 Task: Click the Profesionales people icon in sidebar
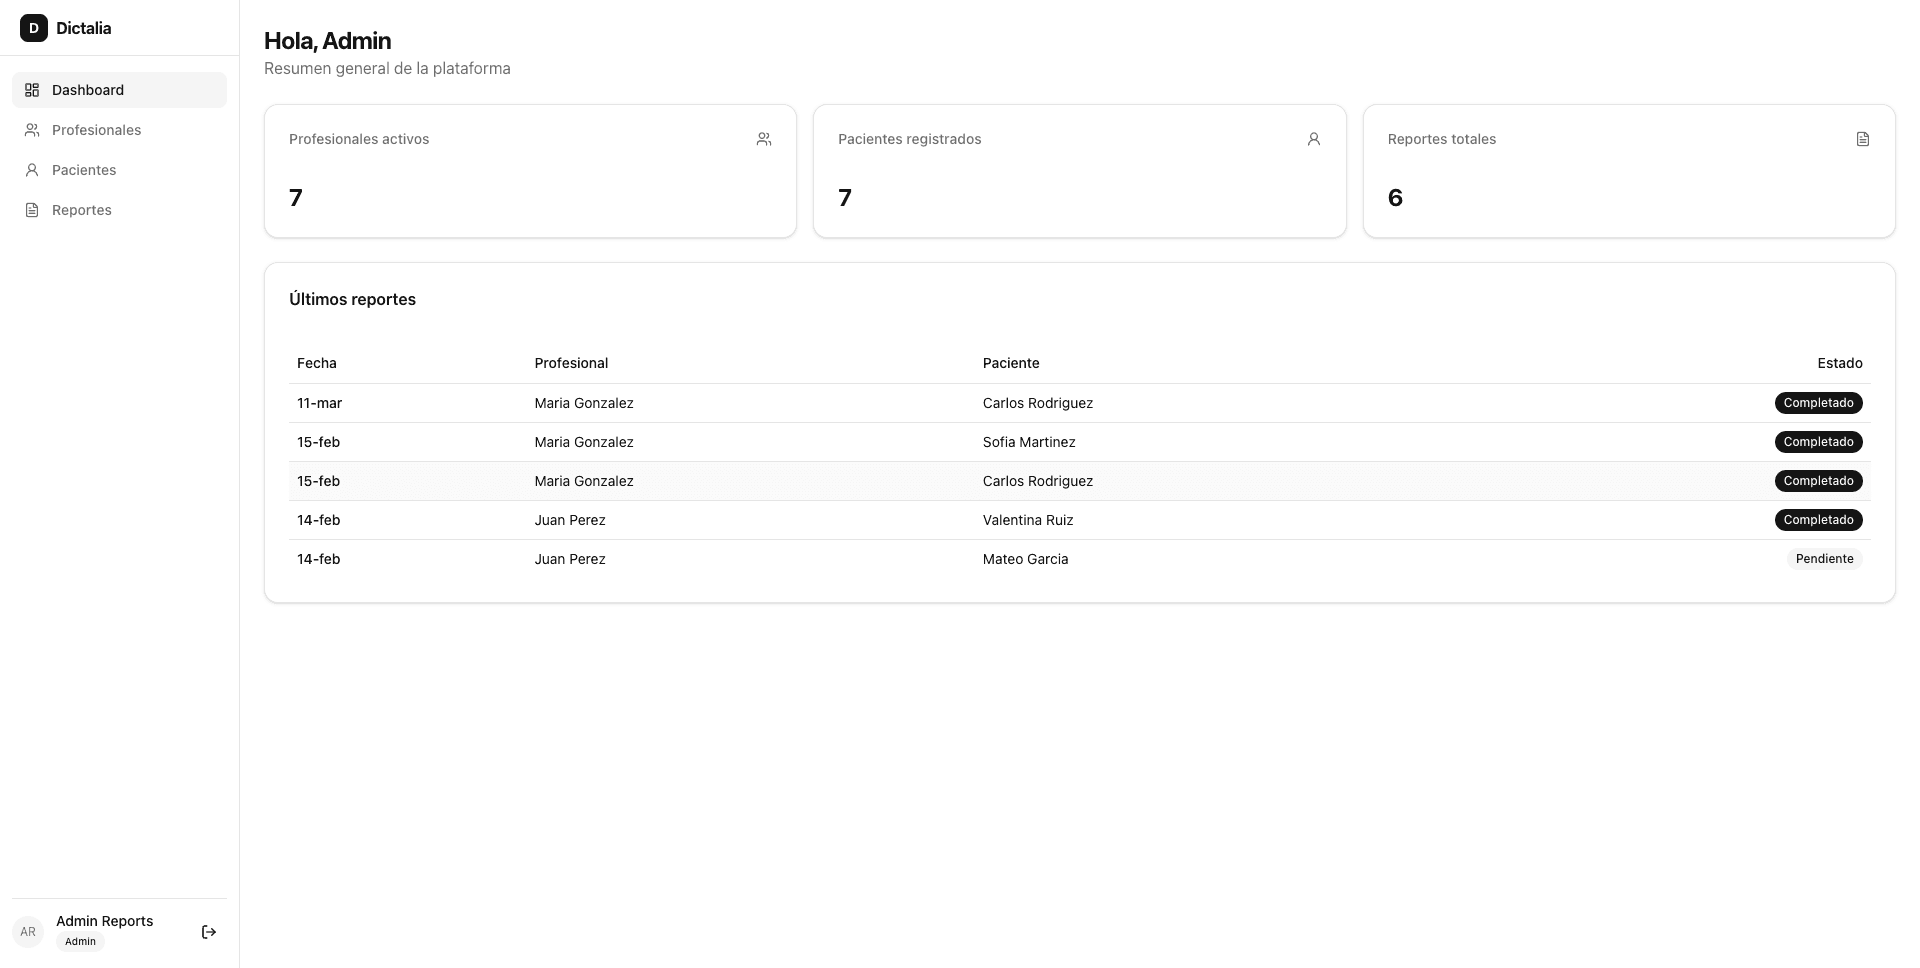coord(32,130)
